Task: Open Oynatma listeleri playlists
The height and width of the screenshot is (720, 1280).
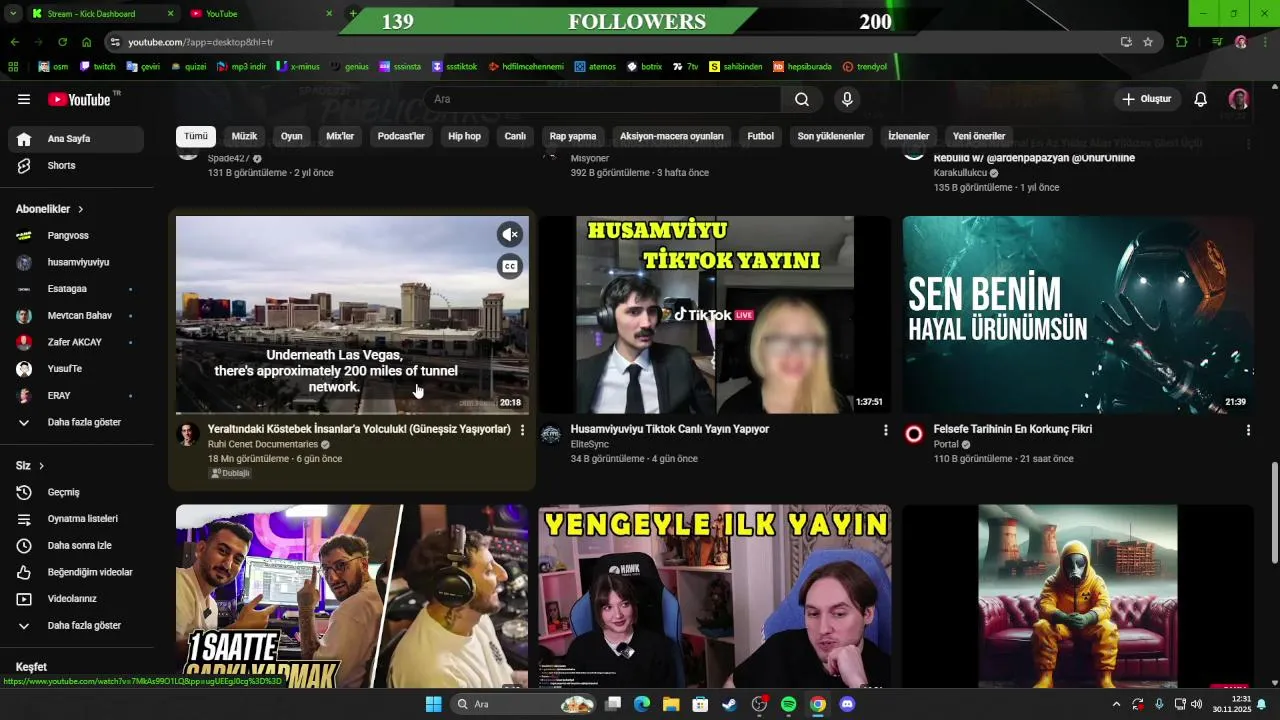Action: coord(76,519)
